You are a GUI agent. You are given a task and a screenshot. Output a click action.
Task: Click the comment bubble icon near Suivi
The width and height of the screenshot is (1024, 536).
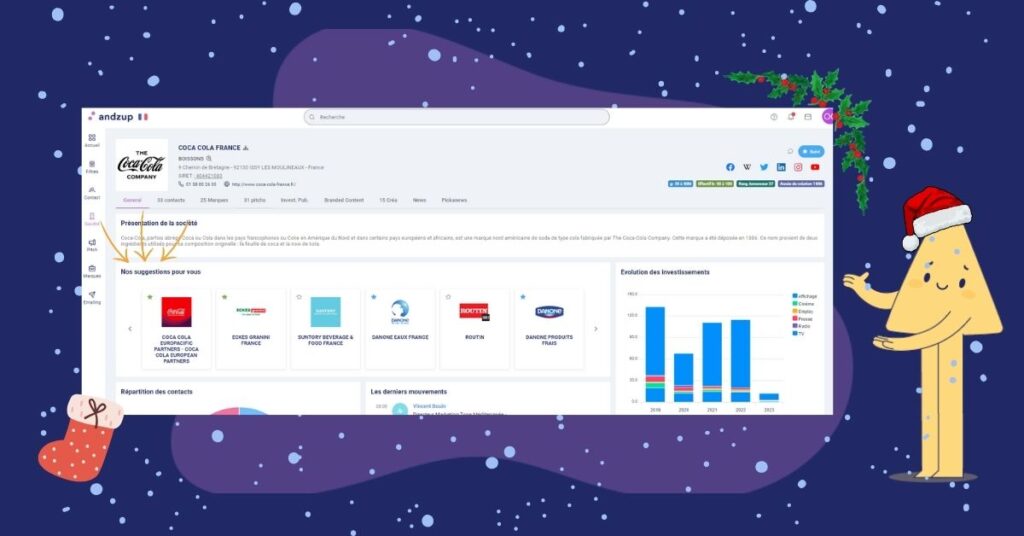(790, 151)
